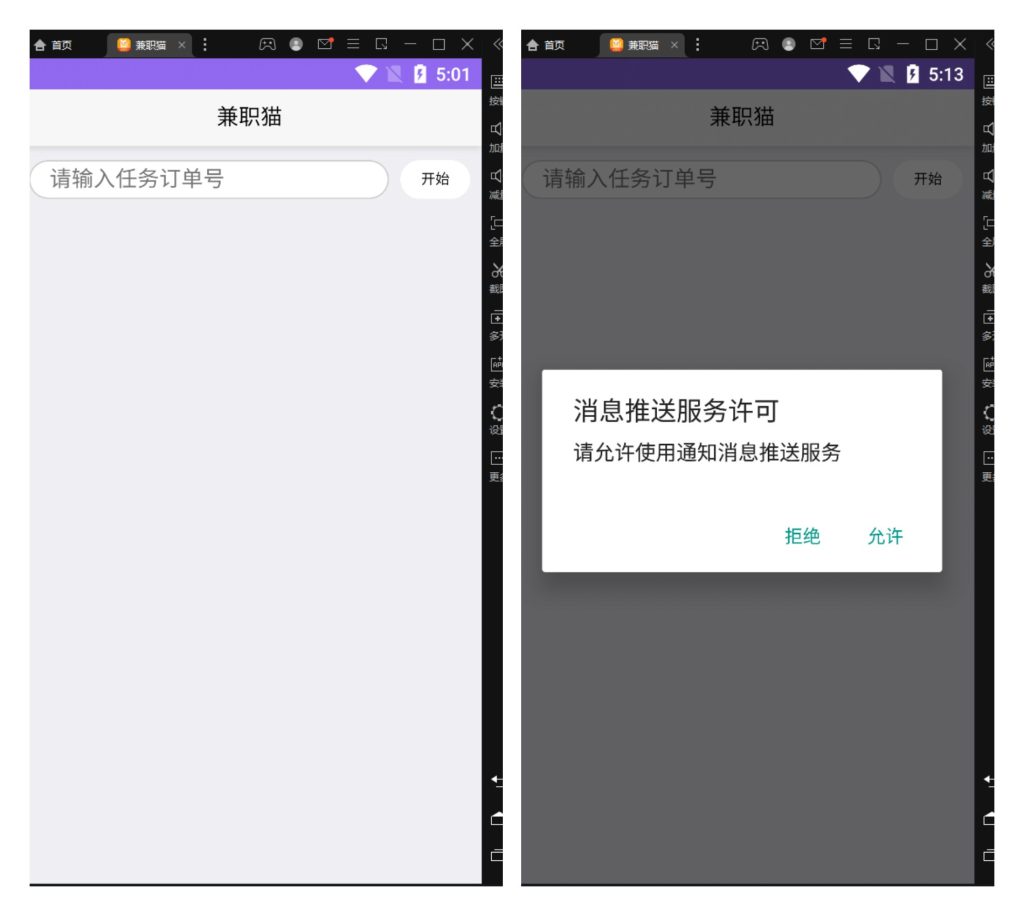Click Android back arrow in 5:01 window sidebar

[497, 780]
